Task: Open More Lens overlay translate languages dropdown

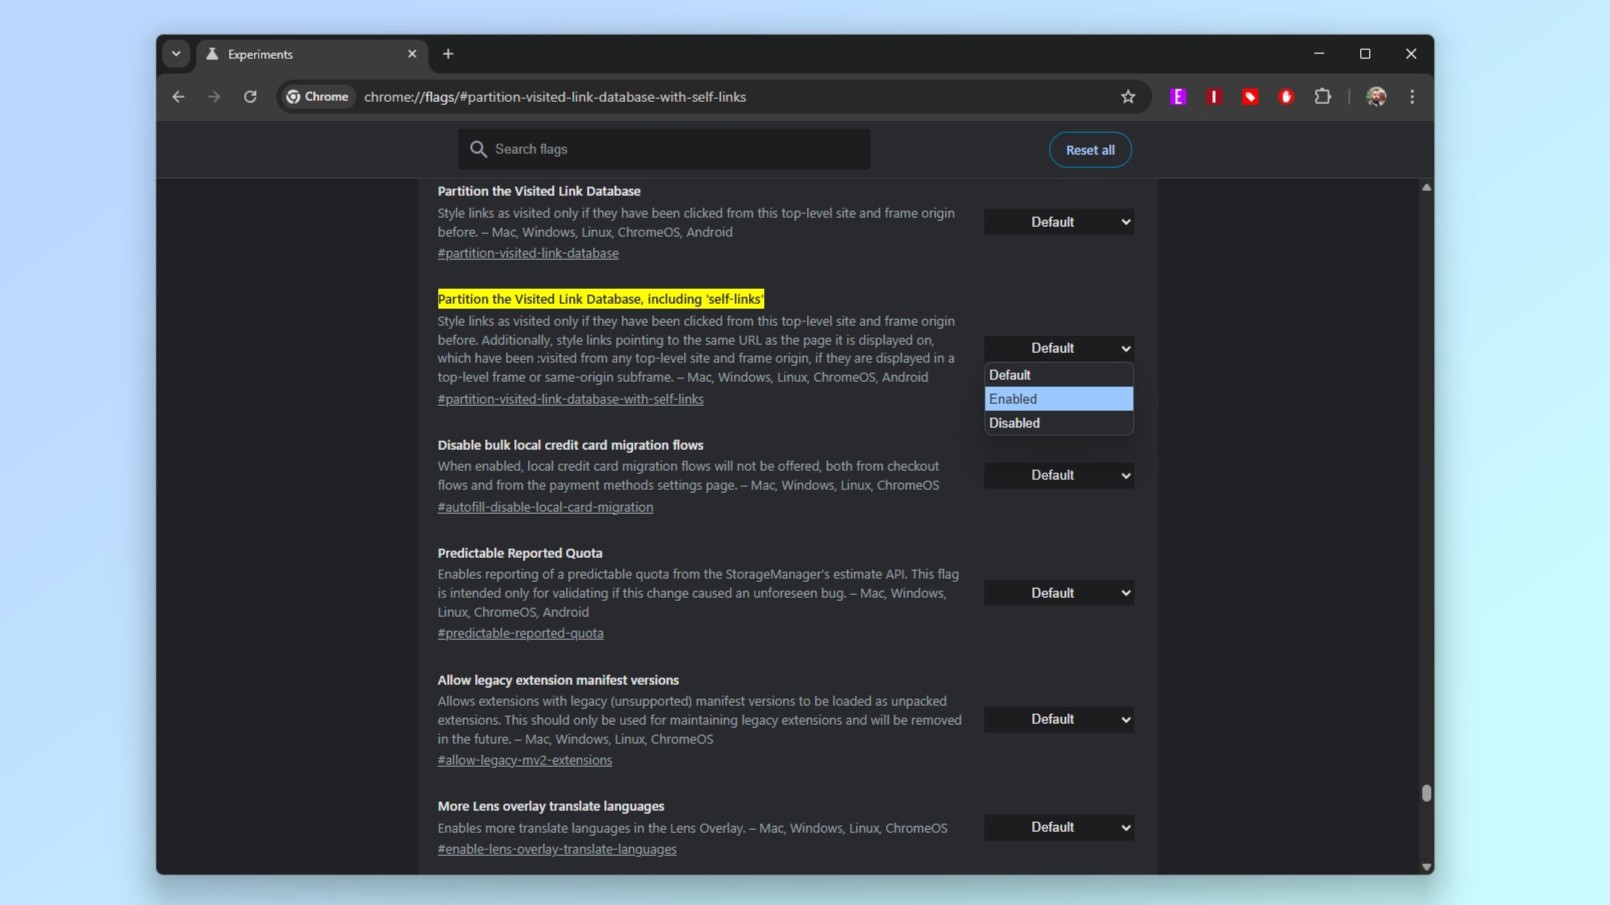Action: pyautogui.click(x=1058, y=827)
